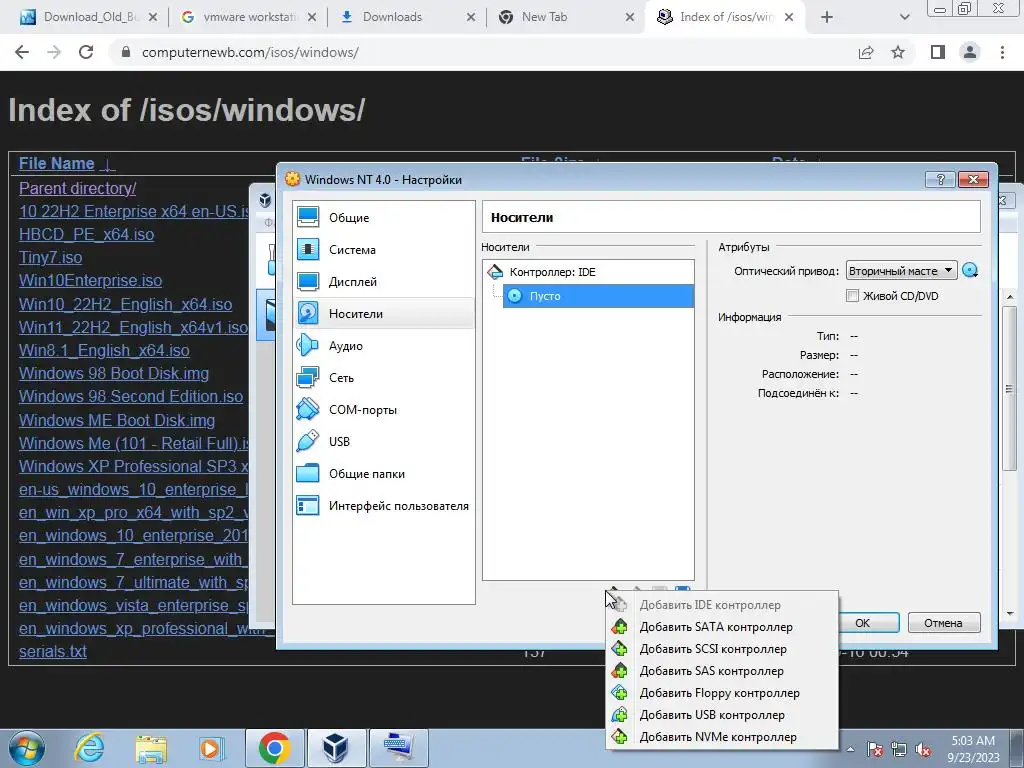Open serials.txt link
The image size is (1024, 768).
[52, 651]
